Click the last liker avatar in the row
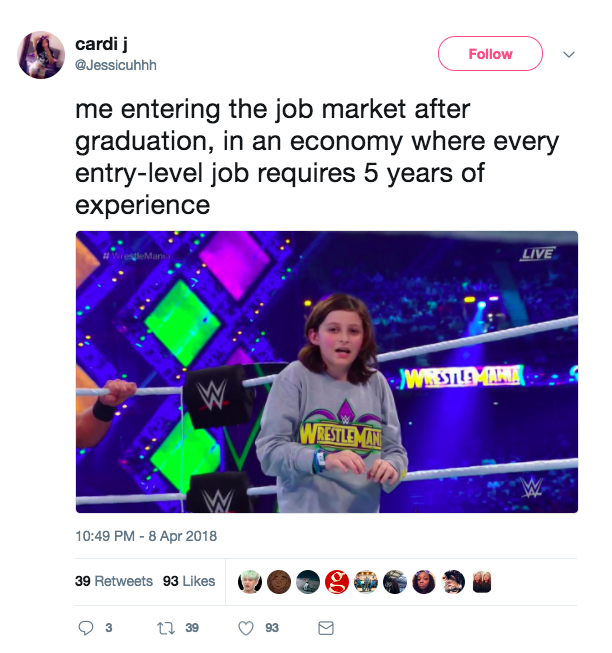This screenshot has height=653, width=612. pos(482,581)
